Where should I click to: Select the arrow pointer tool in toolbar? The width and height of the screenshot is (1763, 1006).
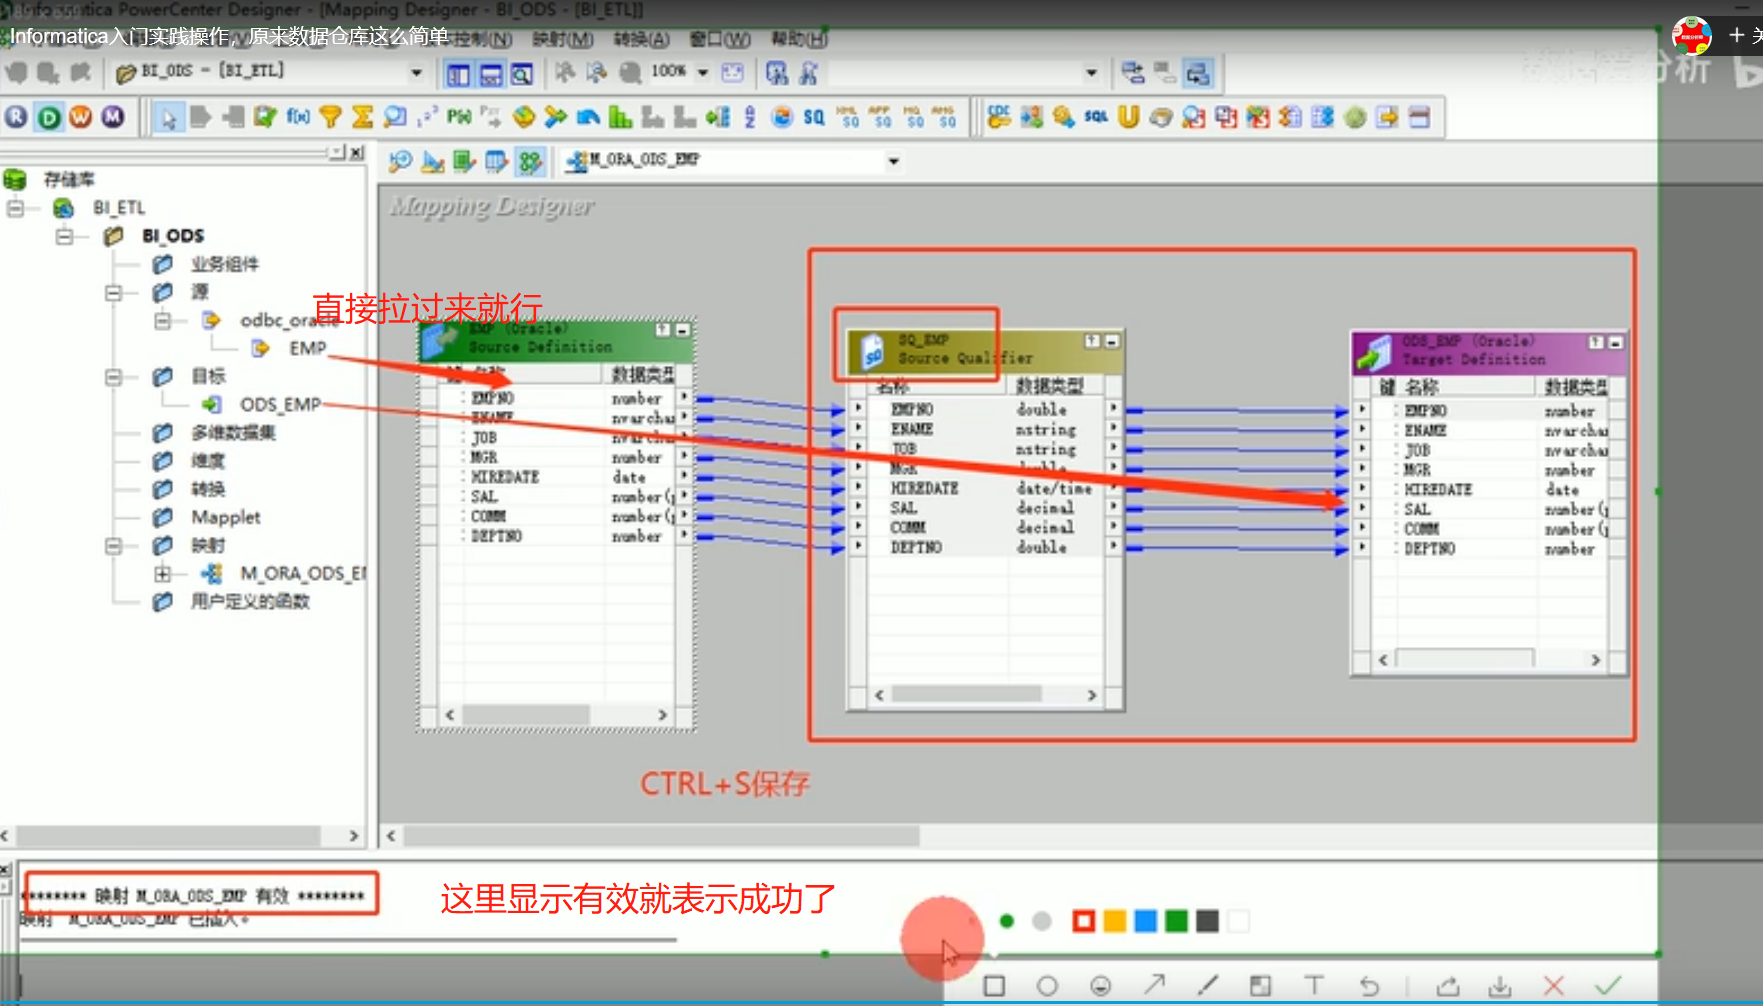(168, 117)
